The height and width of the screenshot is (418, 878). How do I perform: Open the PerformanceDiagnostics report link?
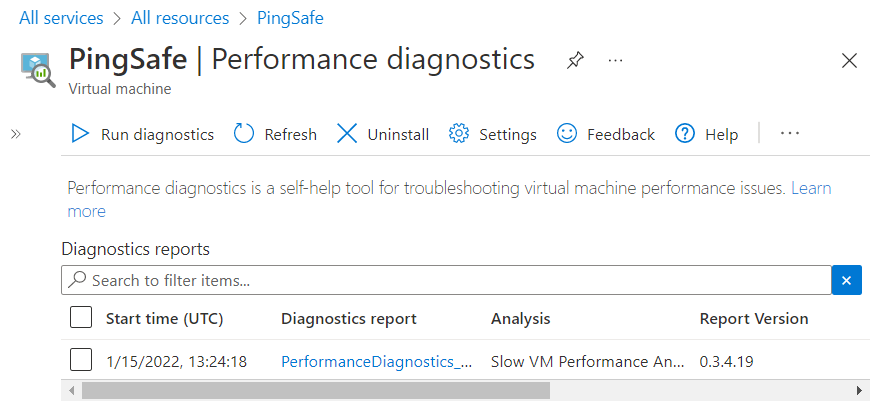[377, 361]
